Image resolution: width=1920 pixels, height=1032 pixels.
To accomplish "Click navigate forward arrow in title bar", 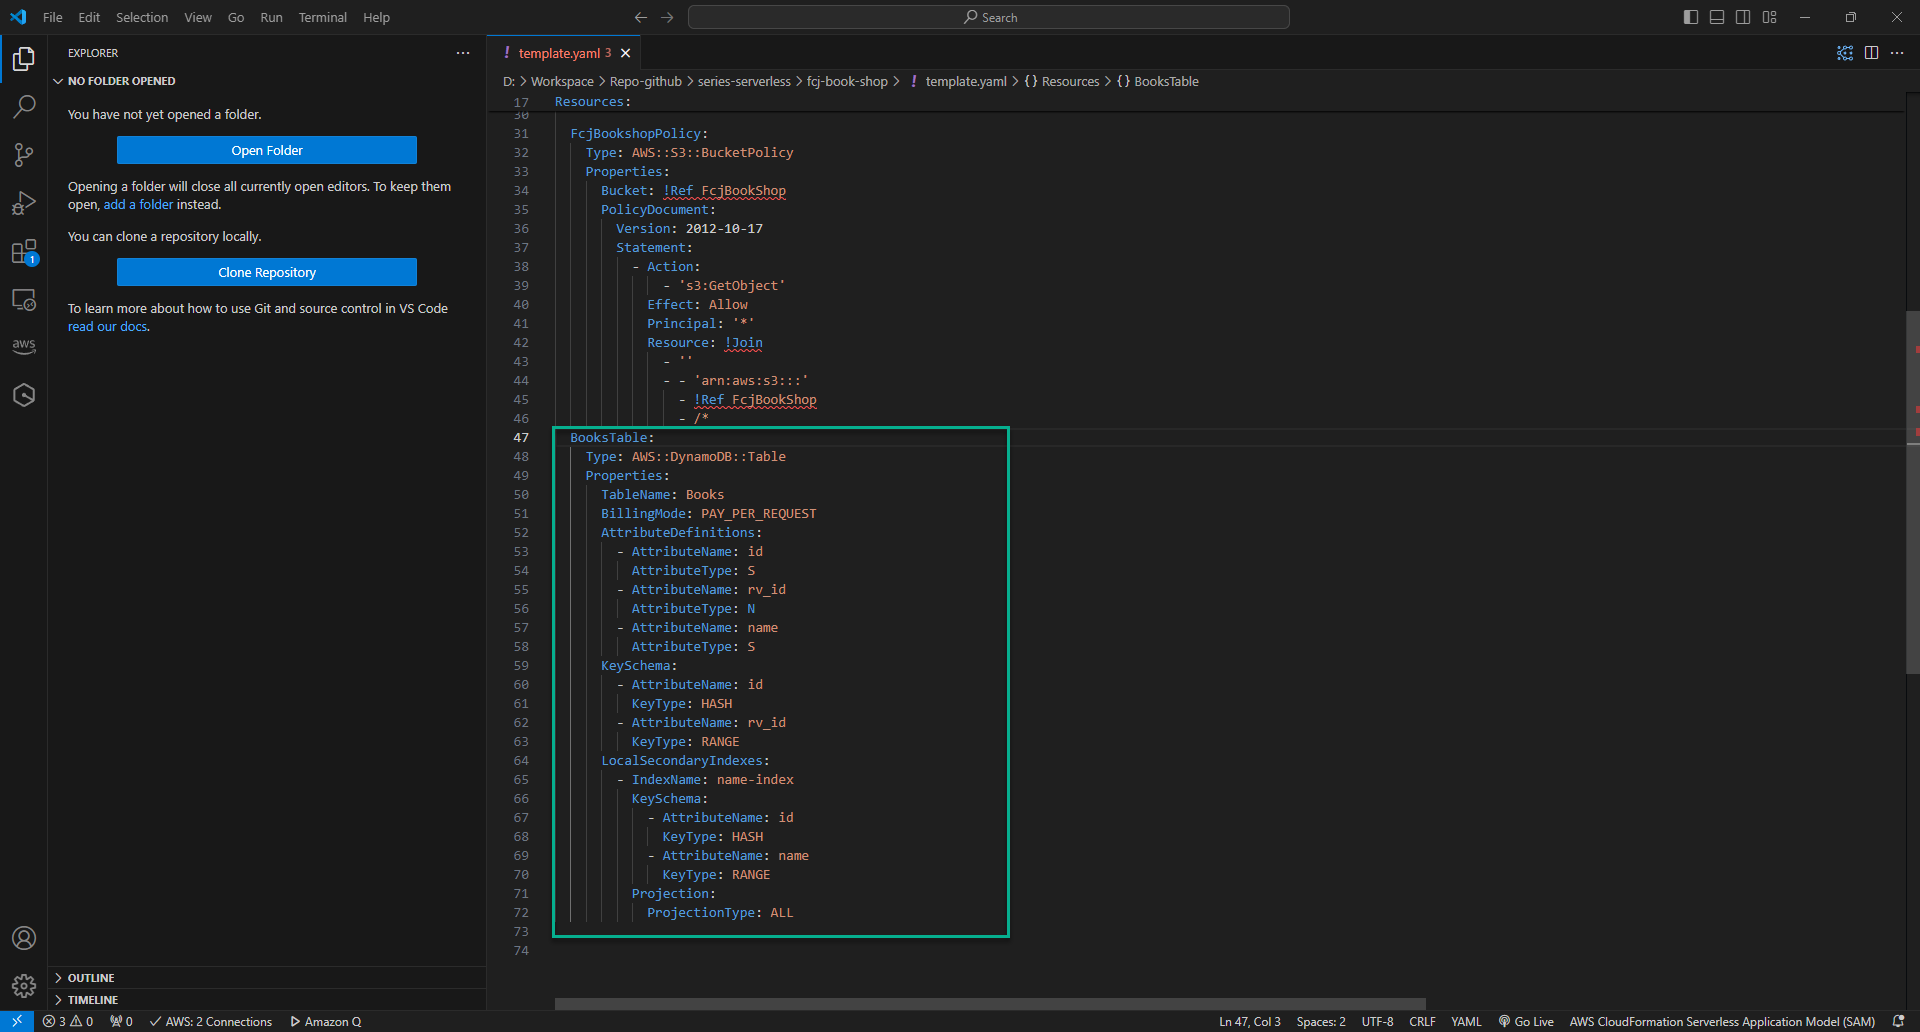I will point(667,17).
